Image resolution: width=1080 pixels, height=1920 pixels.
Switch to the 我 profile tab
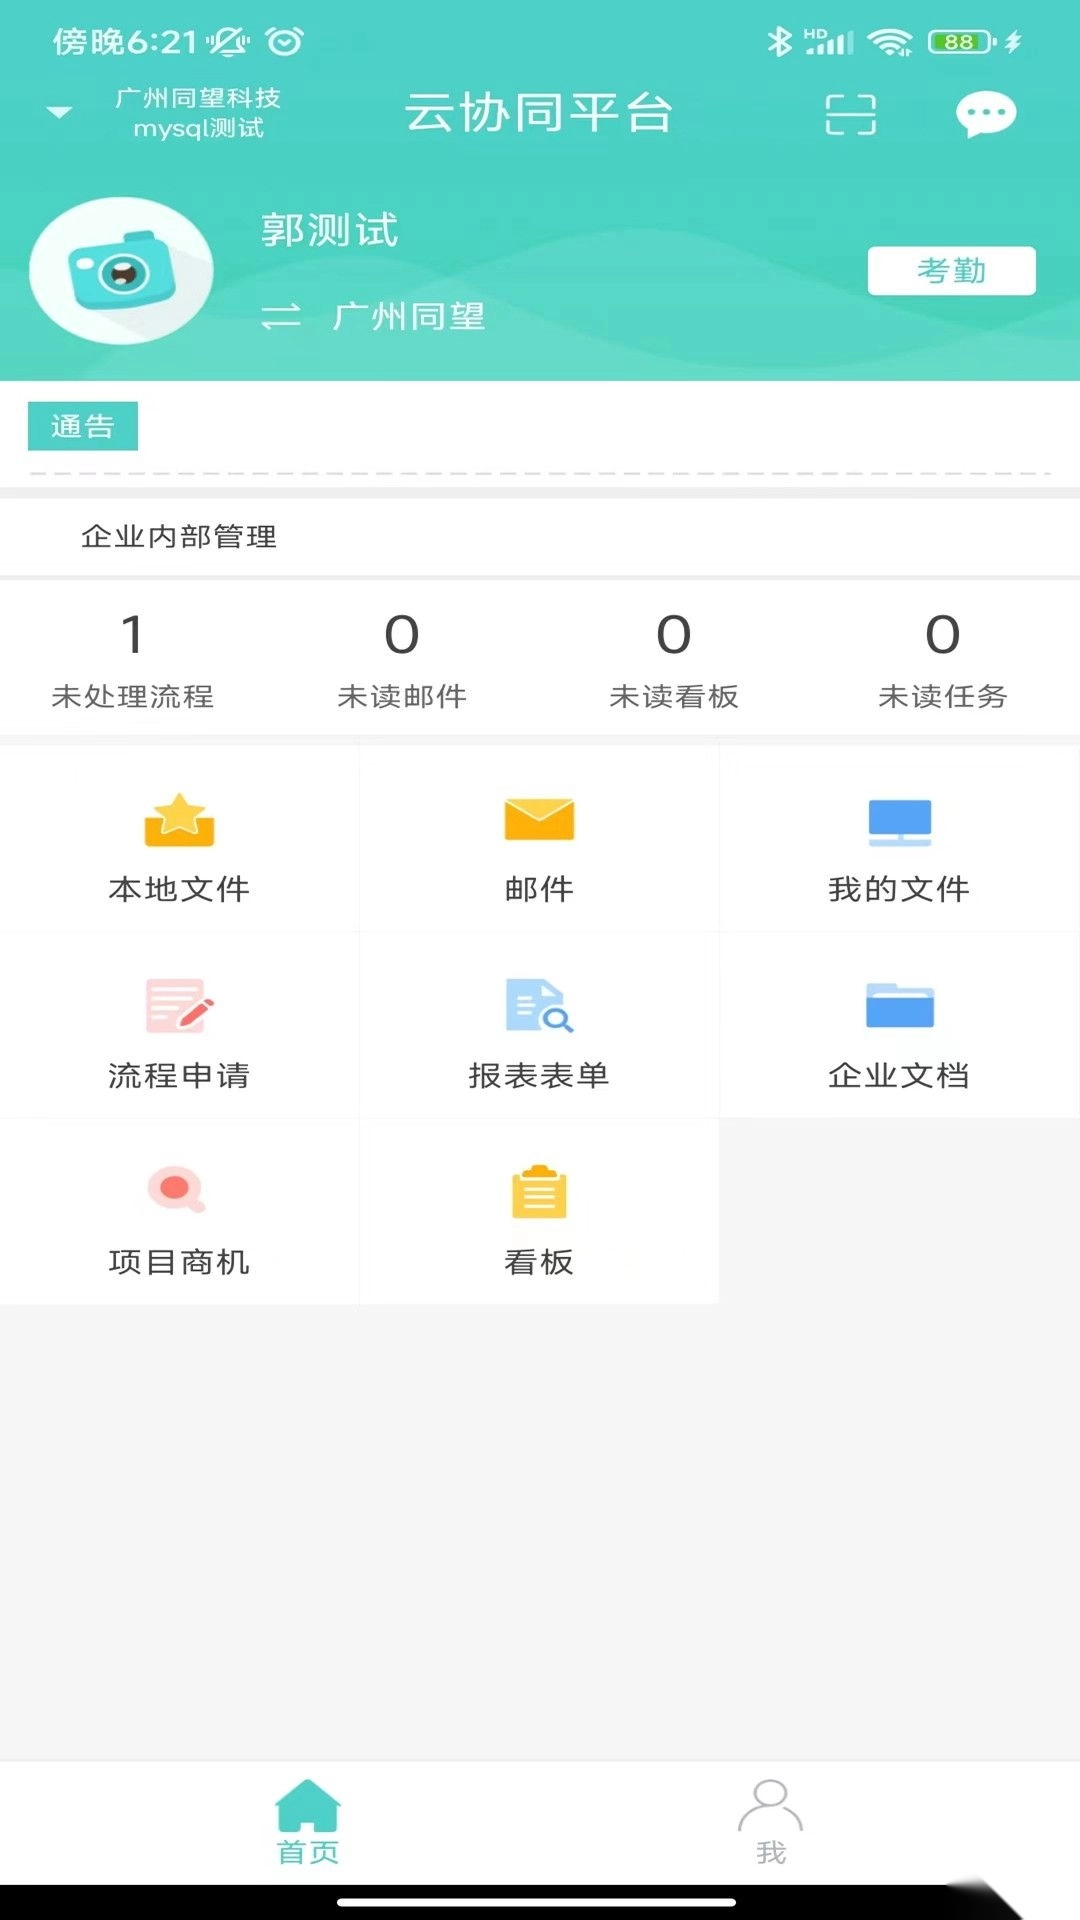(770, 1822)
